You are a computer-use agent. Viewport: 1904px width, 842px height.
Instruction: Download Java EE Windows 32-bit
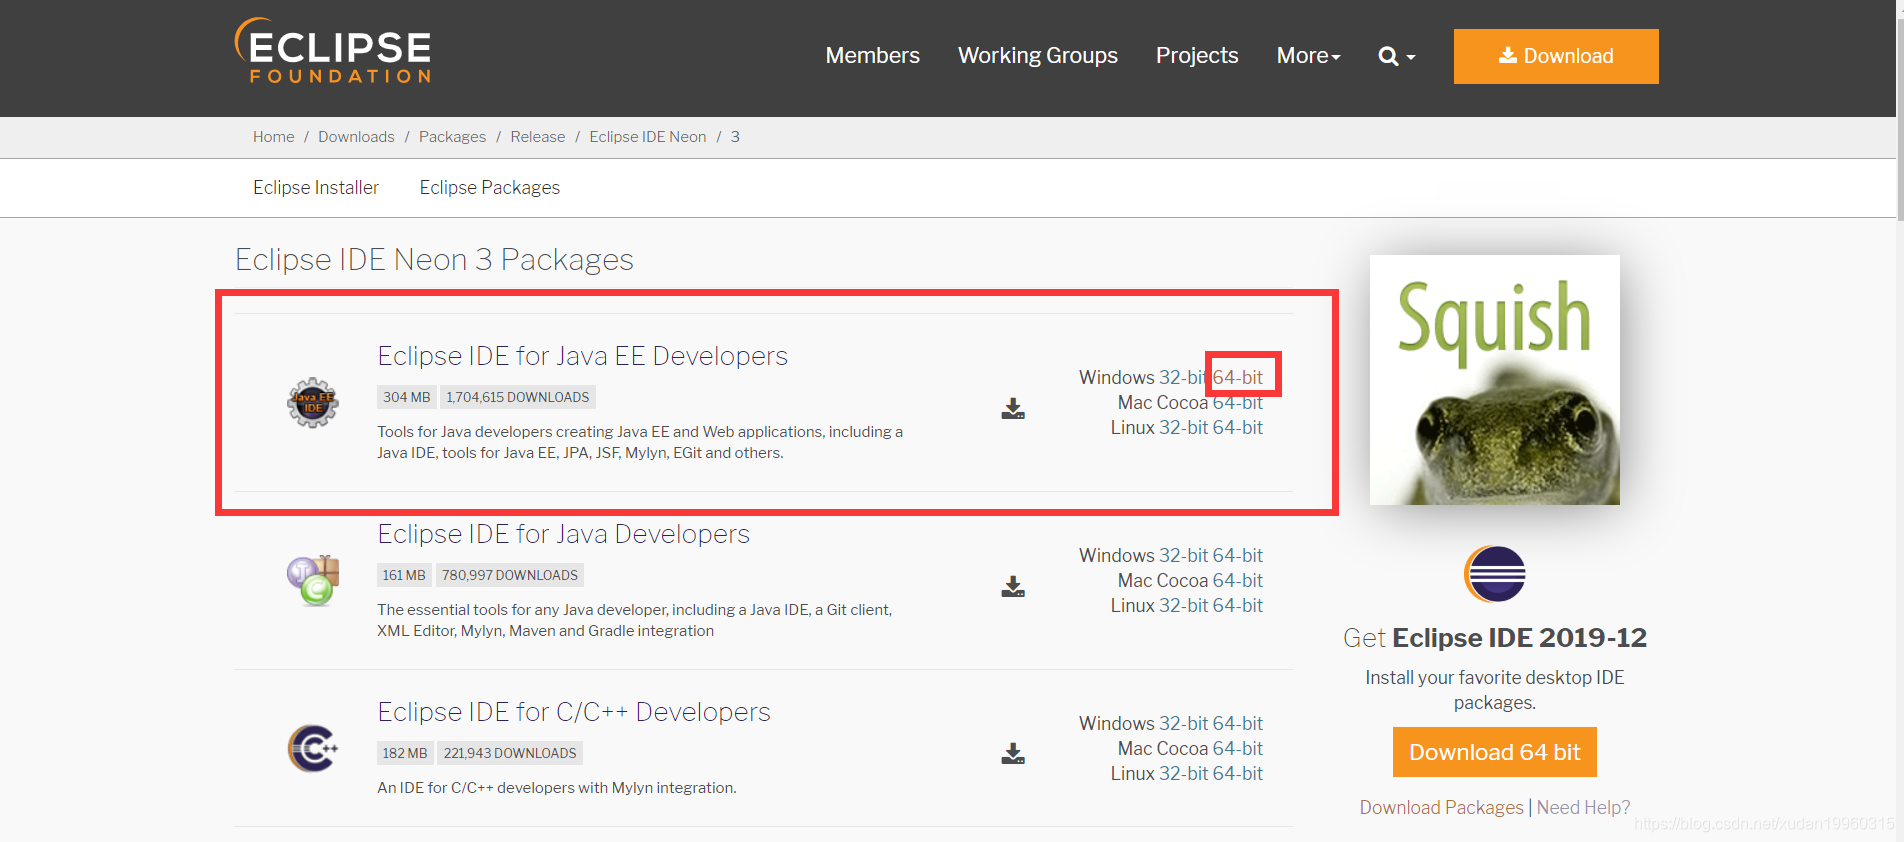[x=1184, y=377]
